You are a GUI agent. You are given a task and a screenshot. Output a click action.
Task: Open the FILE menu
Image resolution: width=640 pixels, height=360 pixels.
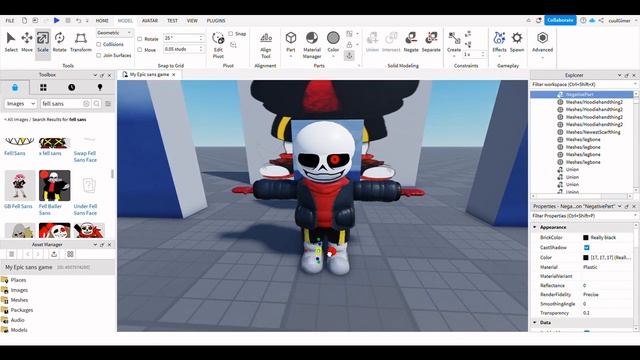pos(10,20)
